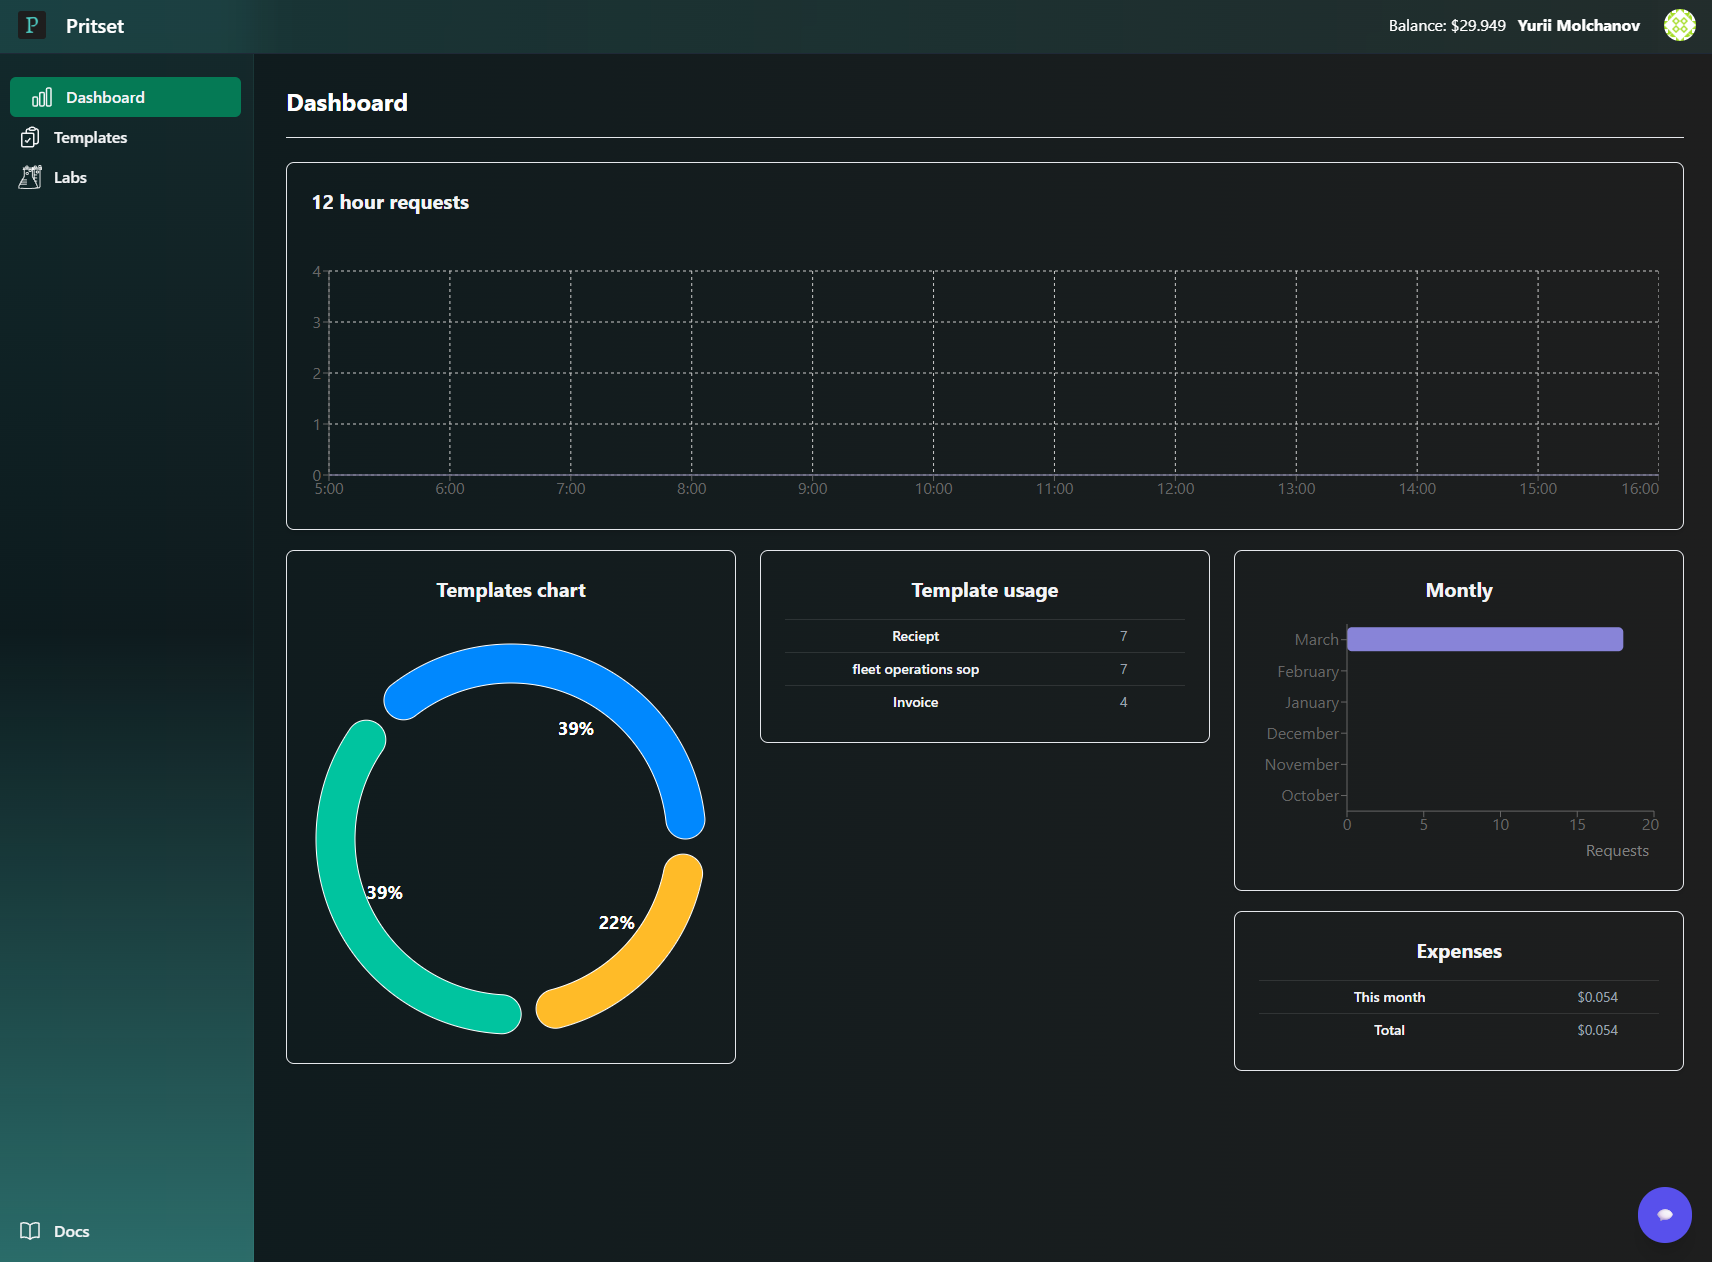Click the Templates clipboard icon
The width and height of the screenshot is (1712, 1262).
point(30,137)
